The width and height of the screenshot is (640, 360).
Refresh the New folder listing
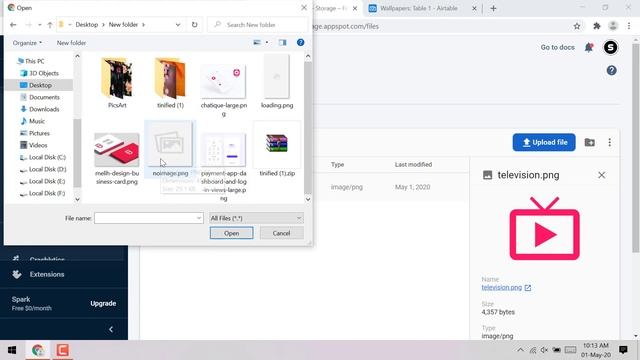195,25
